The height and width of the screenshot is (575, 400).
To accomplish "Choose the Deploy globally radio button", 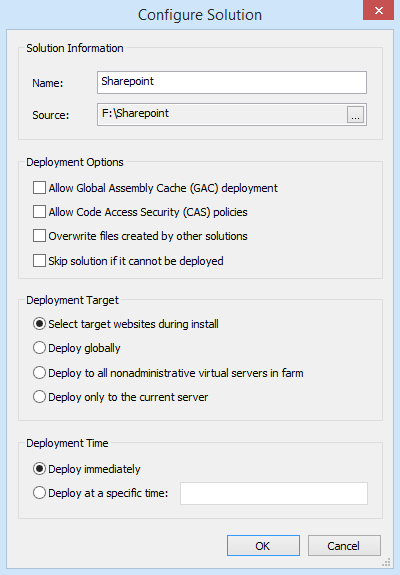I will (39, 348).
